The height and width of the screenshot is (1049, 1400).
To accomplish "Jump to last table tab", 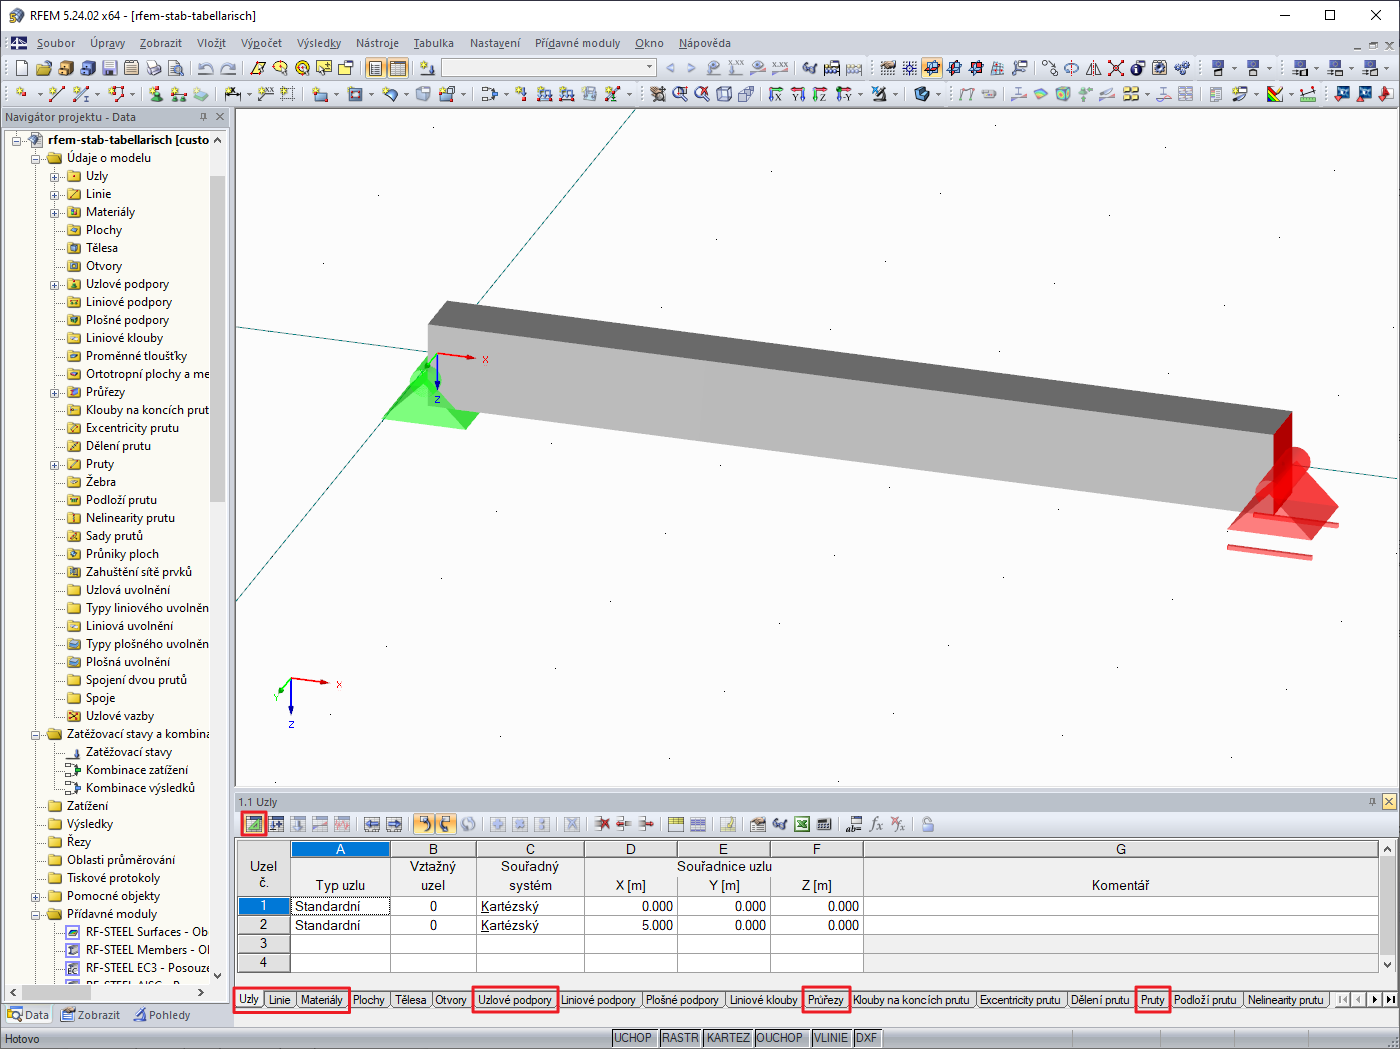I will pyautogui.click(x=1390, y=1000).
